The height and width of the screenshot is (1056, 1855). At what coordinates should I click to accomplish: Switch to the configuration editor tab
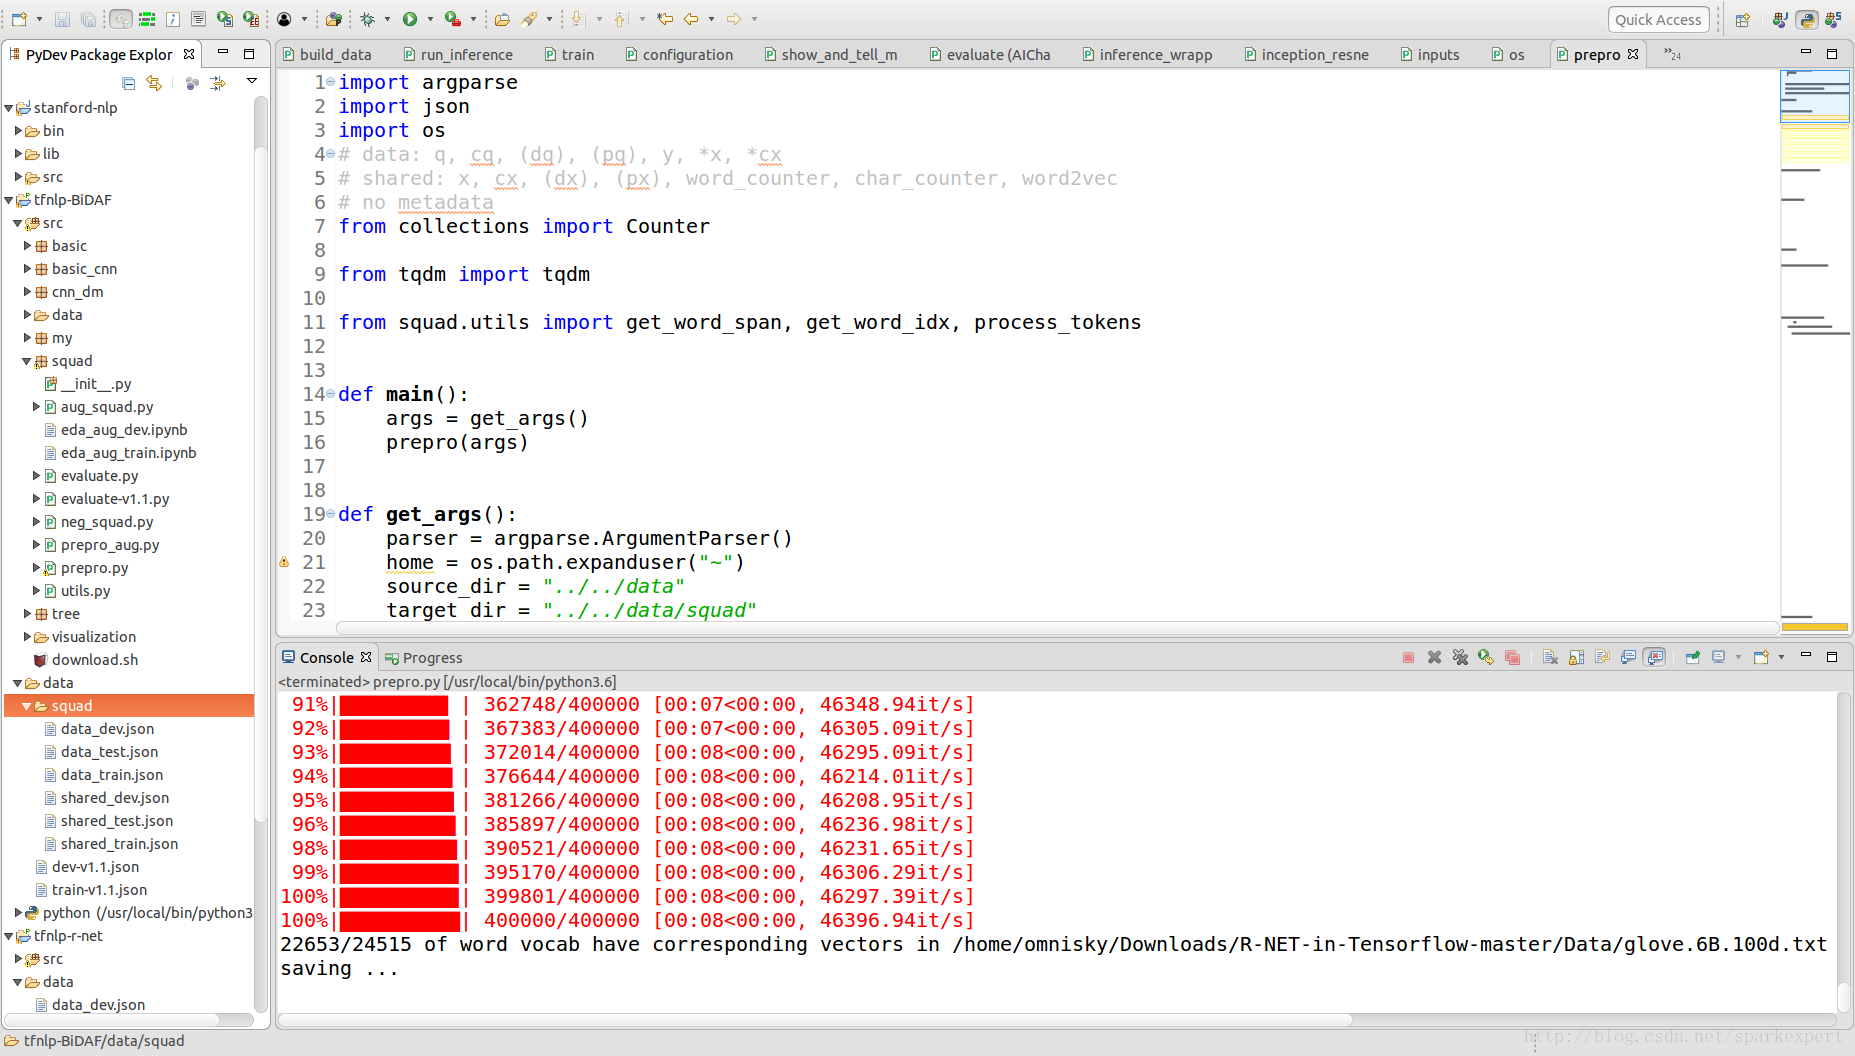[679, 55]
